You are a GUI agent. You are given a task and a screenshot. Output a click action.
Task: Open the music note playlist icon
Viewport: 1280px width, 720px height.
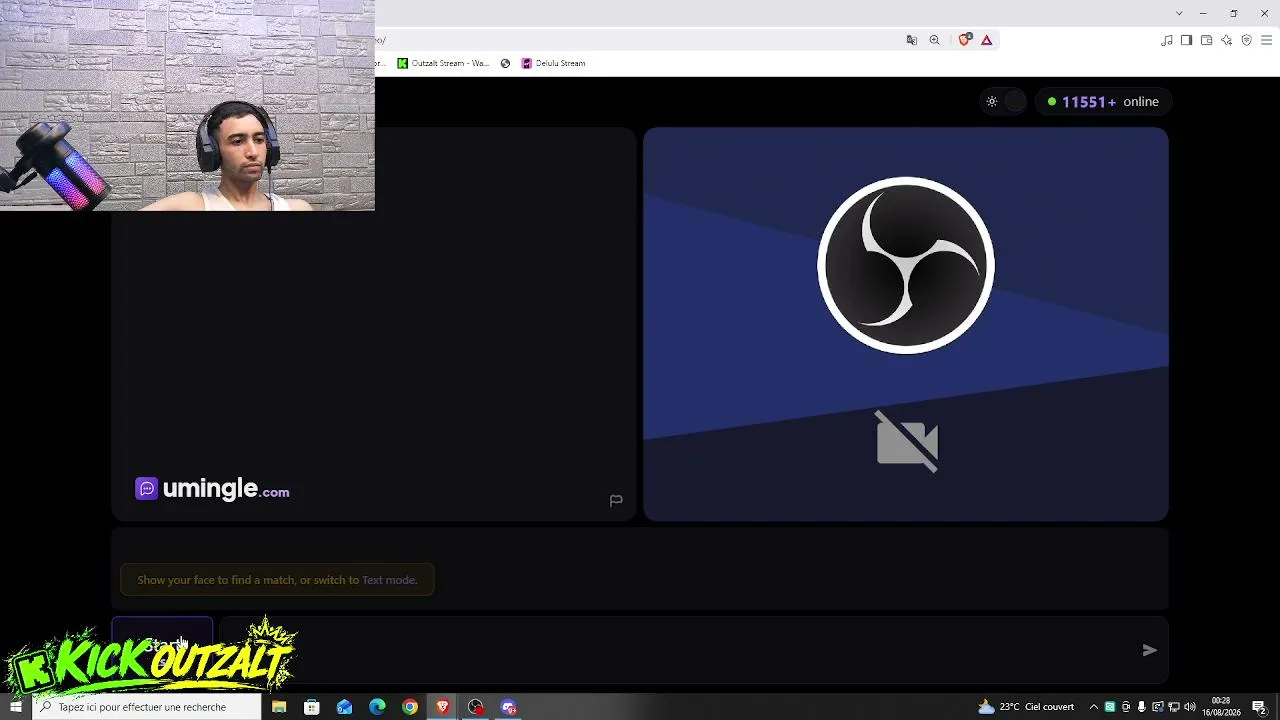1167,40
